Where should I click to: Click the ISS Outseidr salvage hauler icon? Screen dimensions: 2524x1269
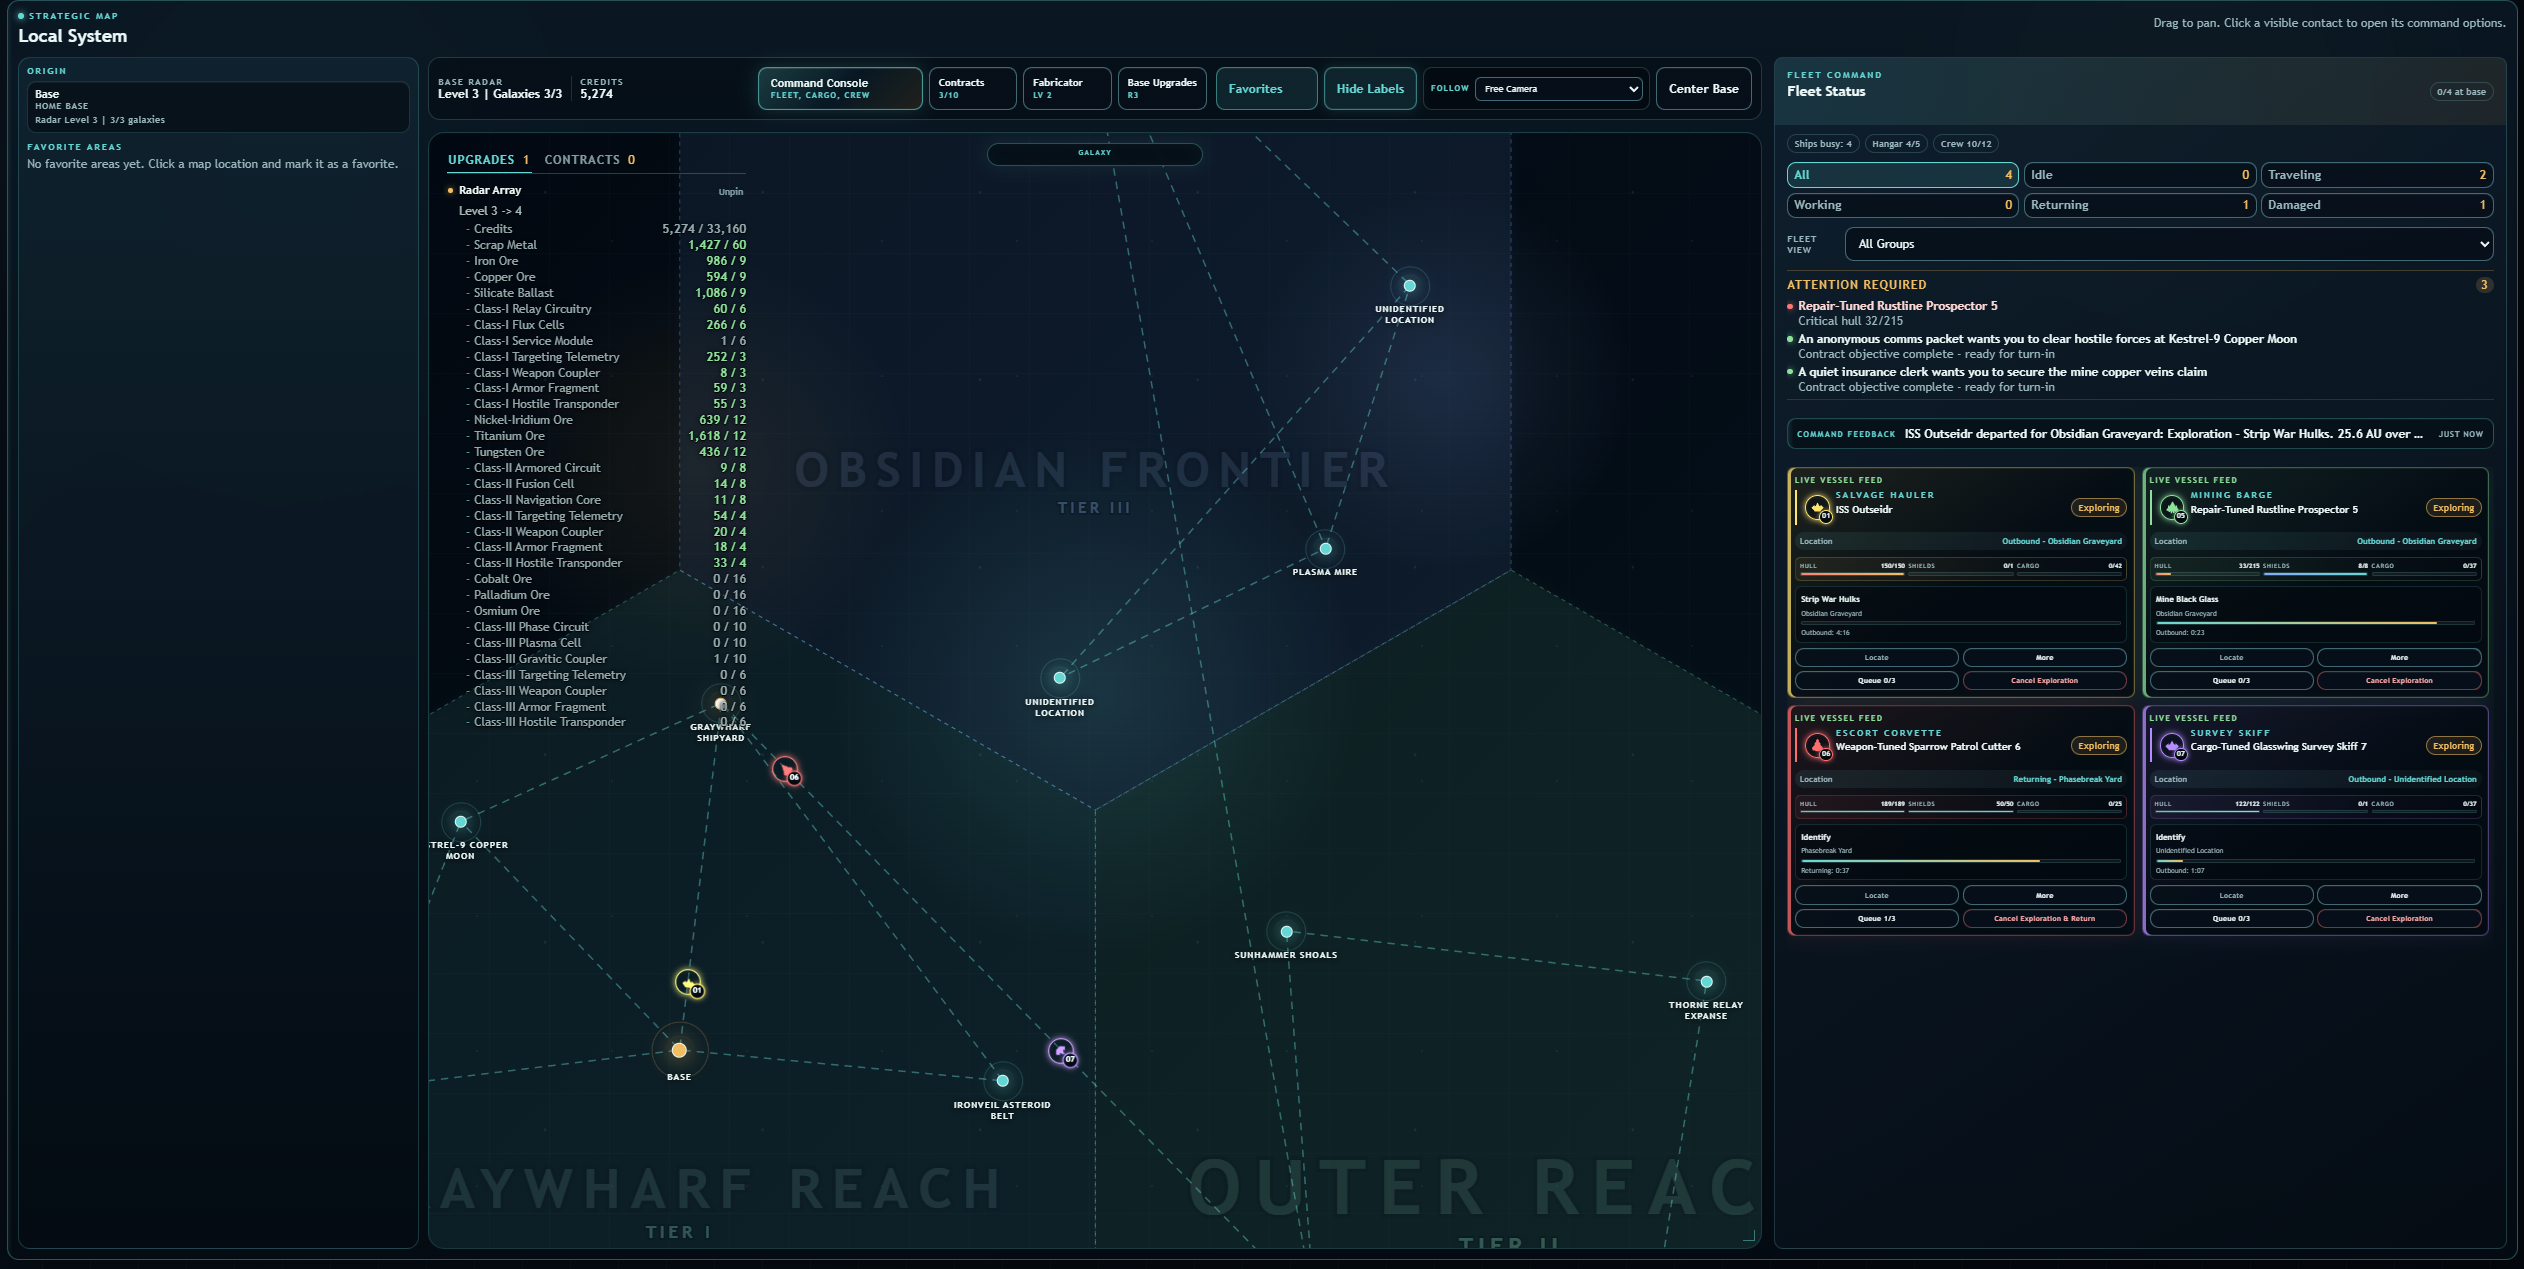tap(1817, 508)
